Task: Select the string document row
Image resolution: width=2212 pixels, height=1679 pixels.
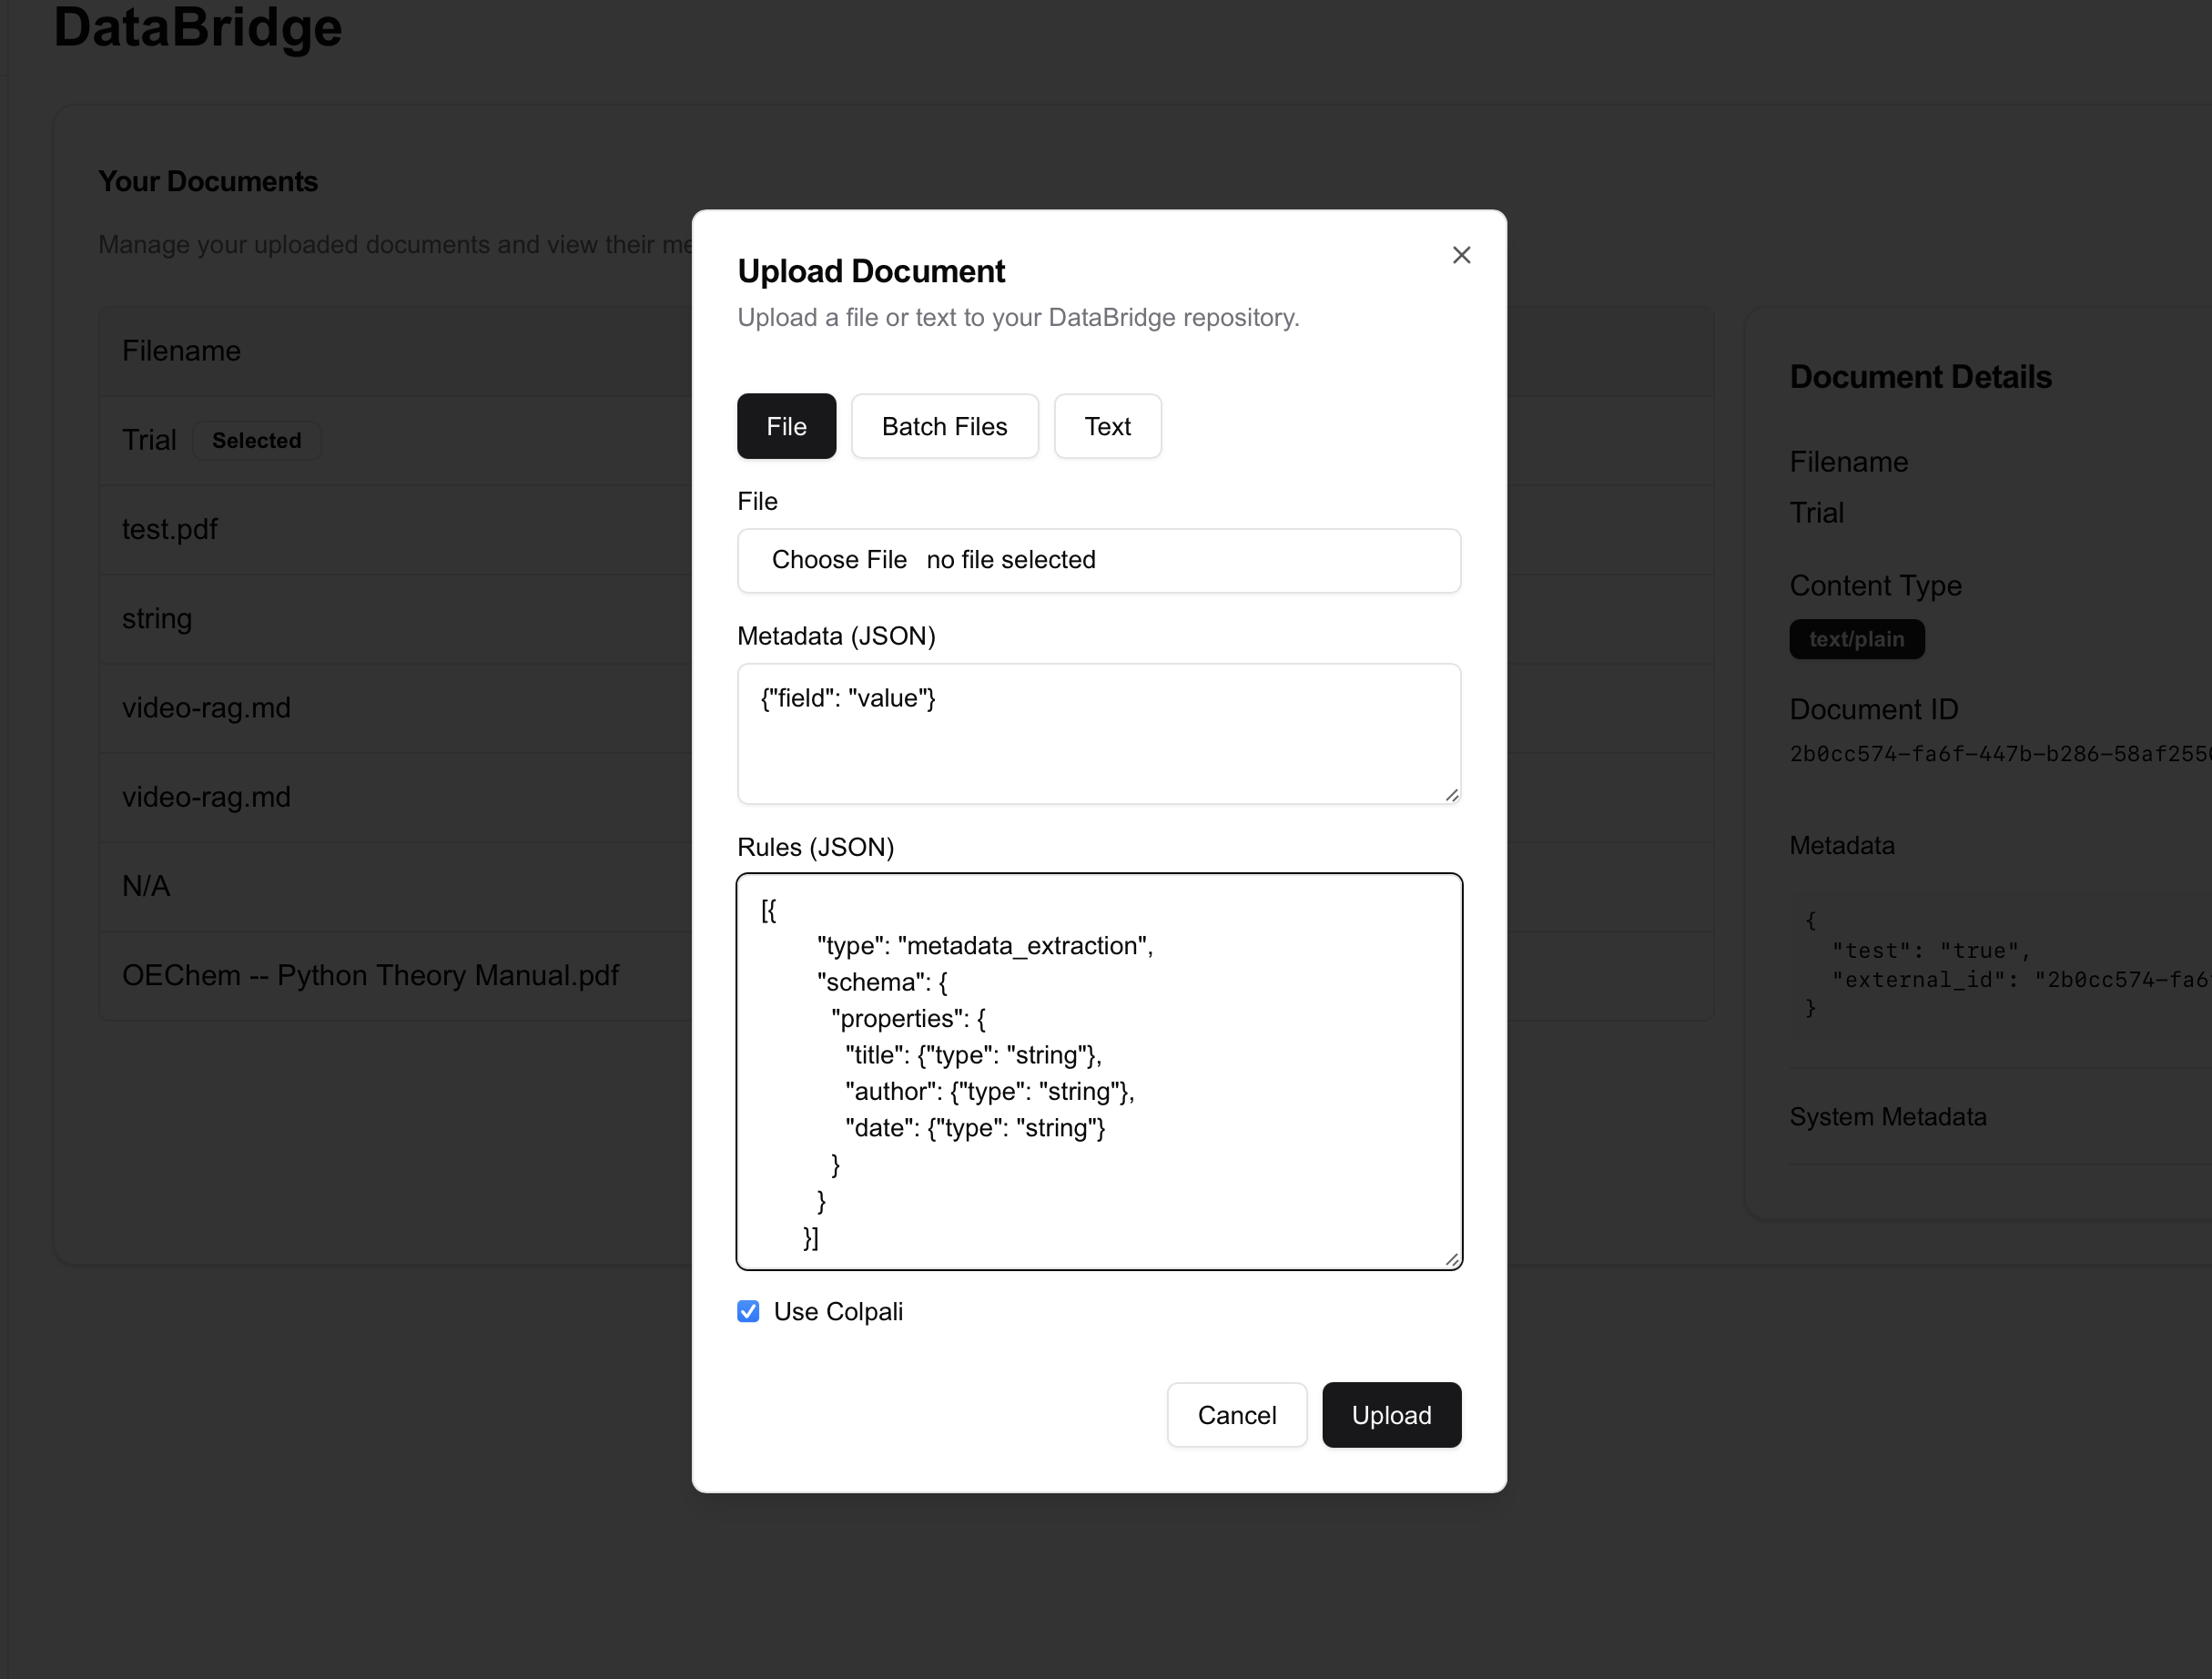Action: click(x=157, y=618)
